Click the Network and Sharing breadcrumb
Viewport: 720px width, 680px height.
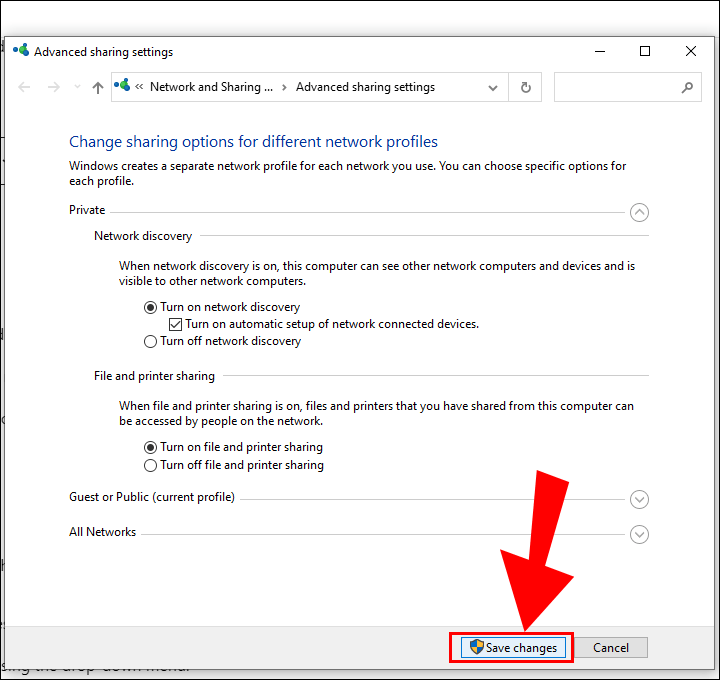211,87
